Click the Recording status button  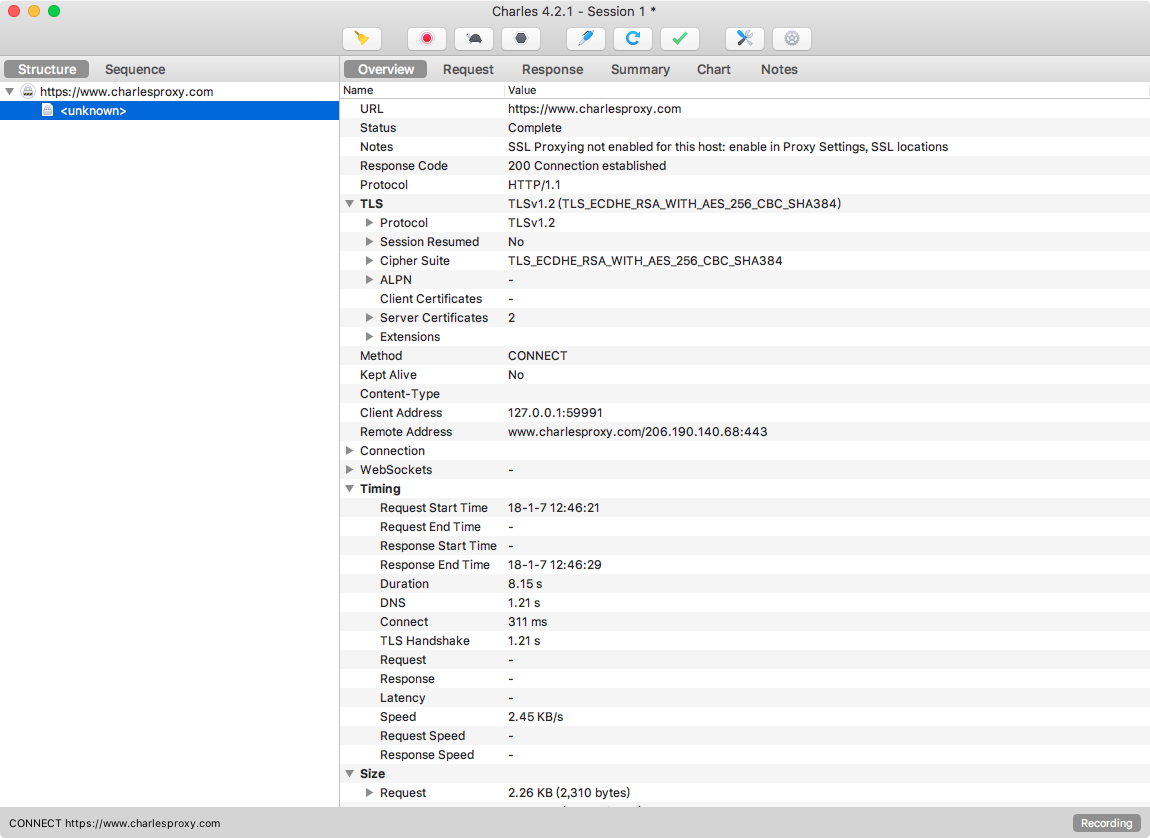pos(1106,823)
